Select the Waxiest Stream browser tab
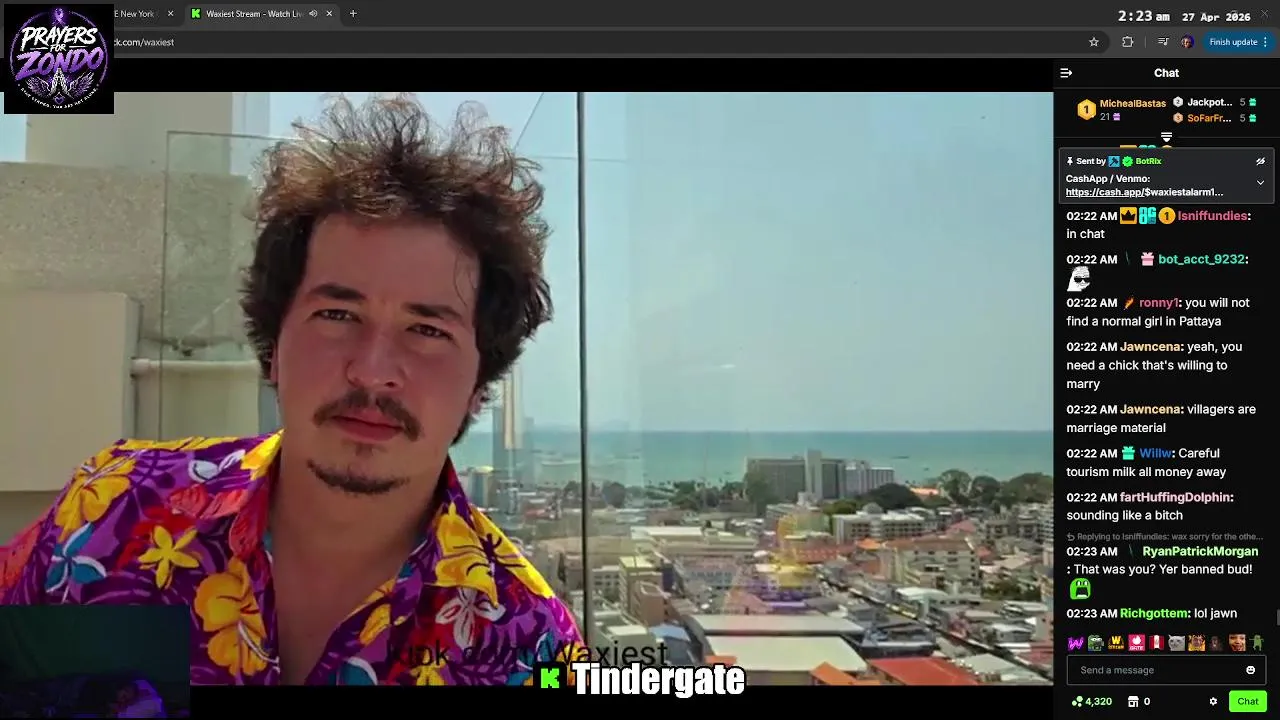This screenshot has height=720, width=1280. tap(253, 14)
